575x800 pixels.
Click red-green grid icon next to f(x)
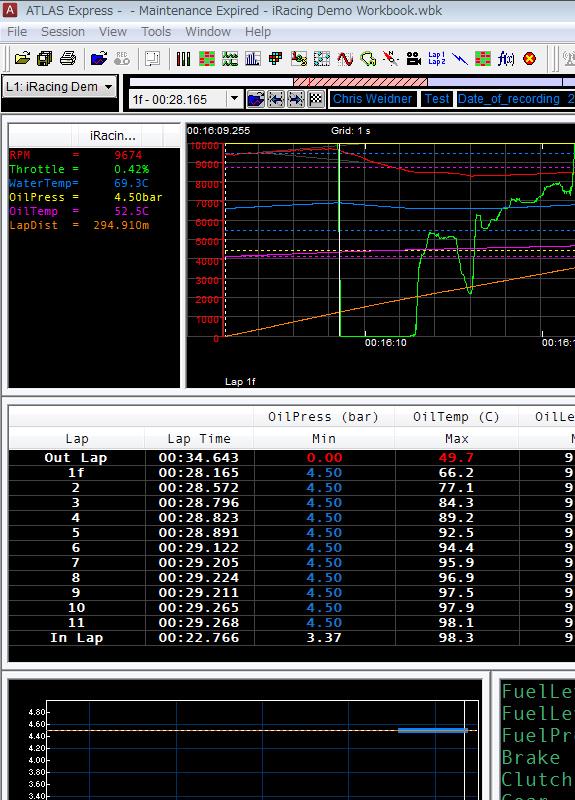click(483, 59)
